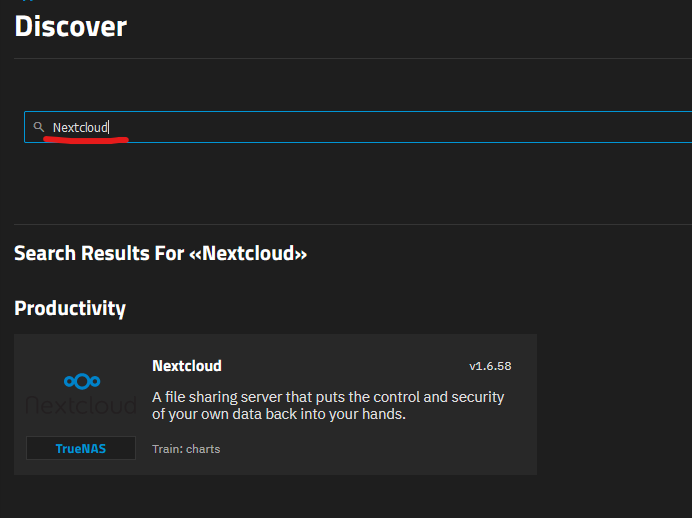Image resolution: width=692 pixels, height=518 pixels.
Task: Click the Productivity category heading
Action: click(x=70, y=308)
